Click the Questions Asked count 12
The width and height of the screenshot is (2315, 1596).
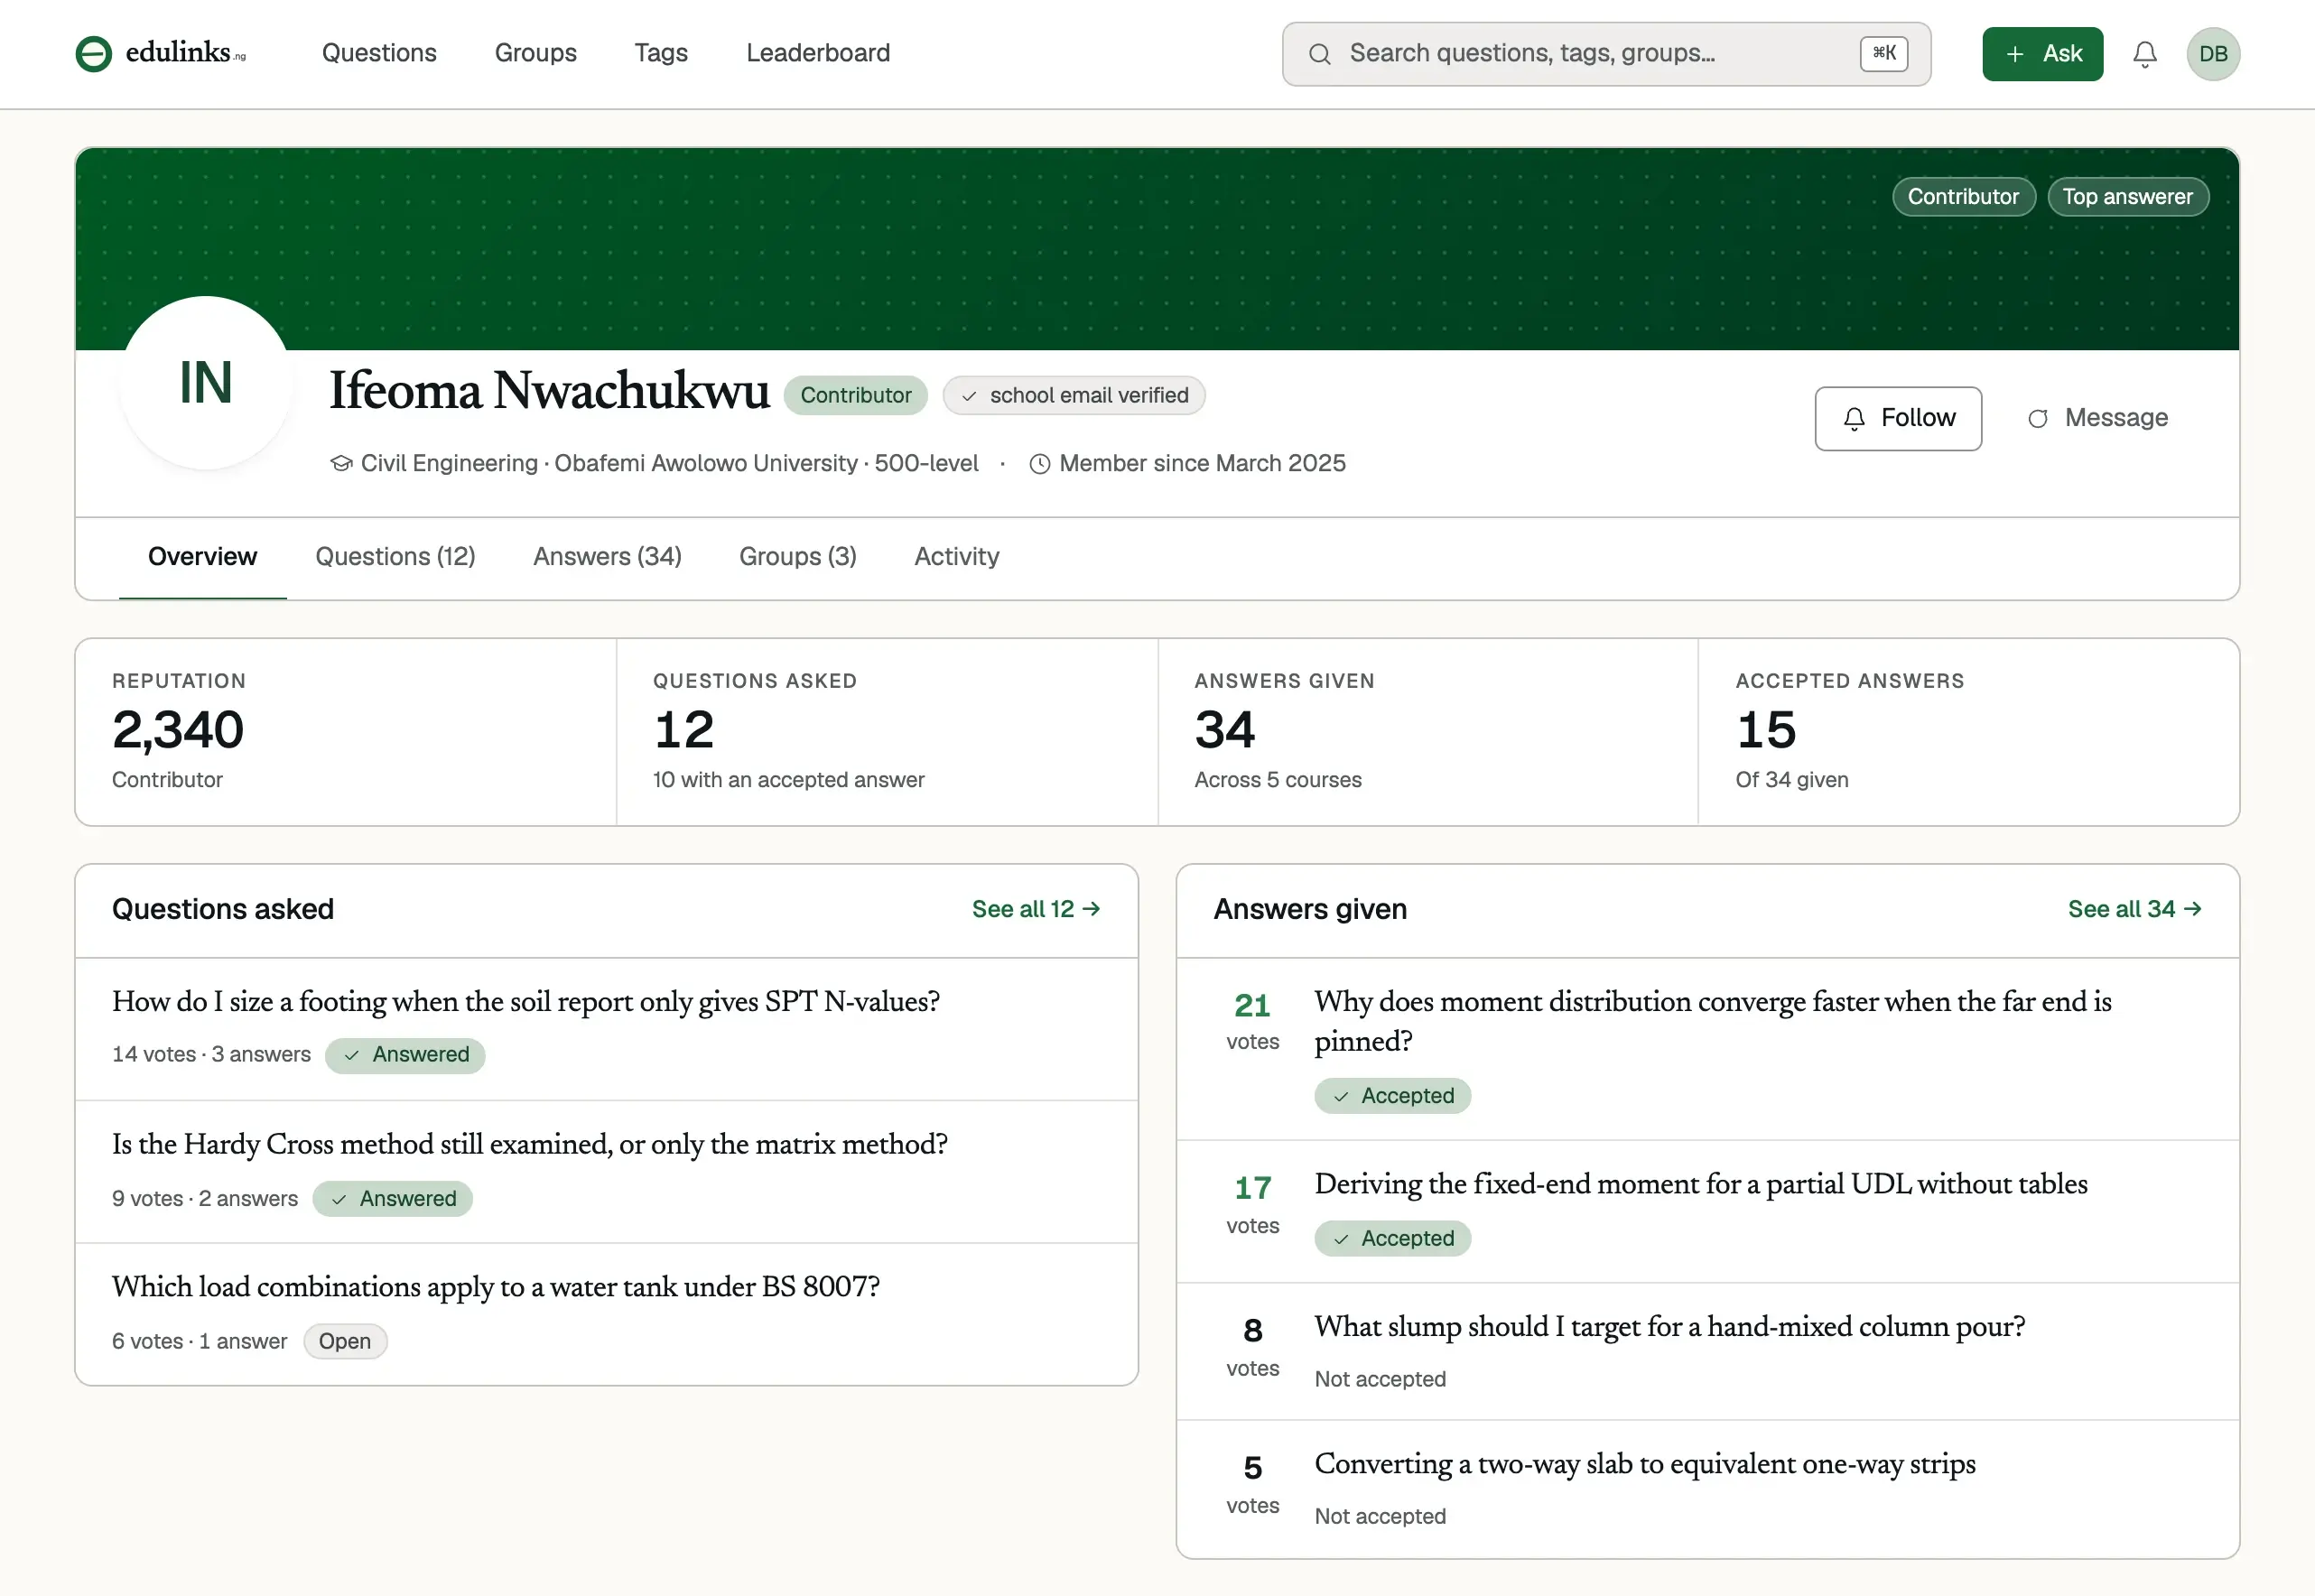point(684,730)
